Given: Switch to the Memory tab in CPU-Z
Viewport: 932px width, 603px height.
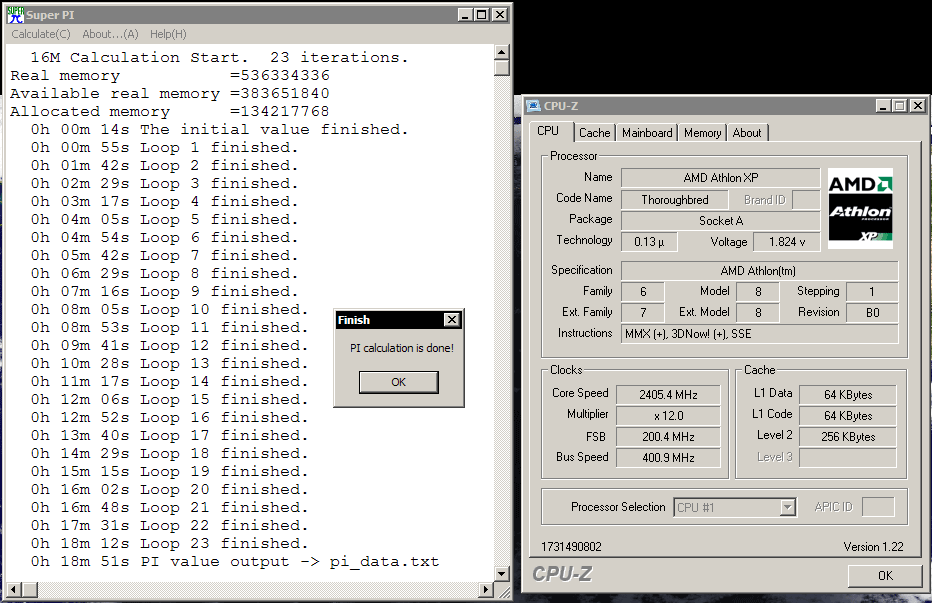Looking at the screenshot, I should click(702, 133).
